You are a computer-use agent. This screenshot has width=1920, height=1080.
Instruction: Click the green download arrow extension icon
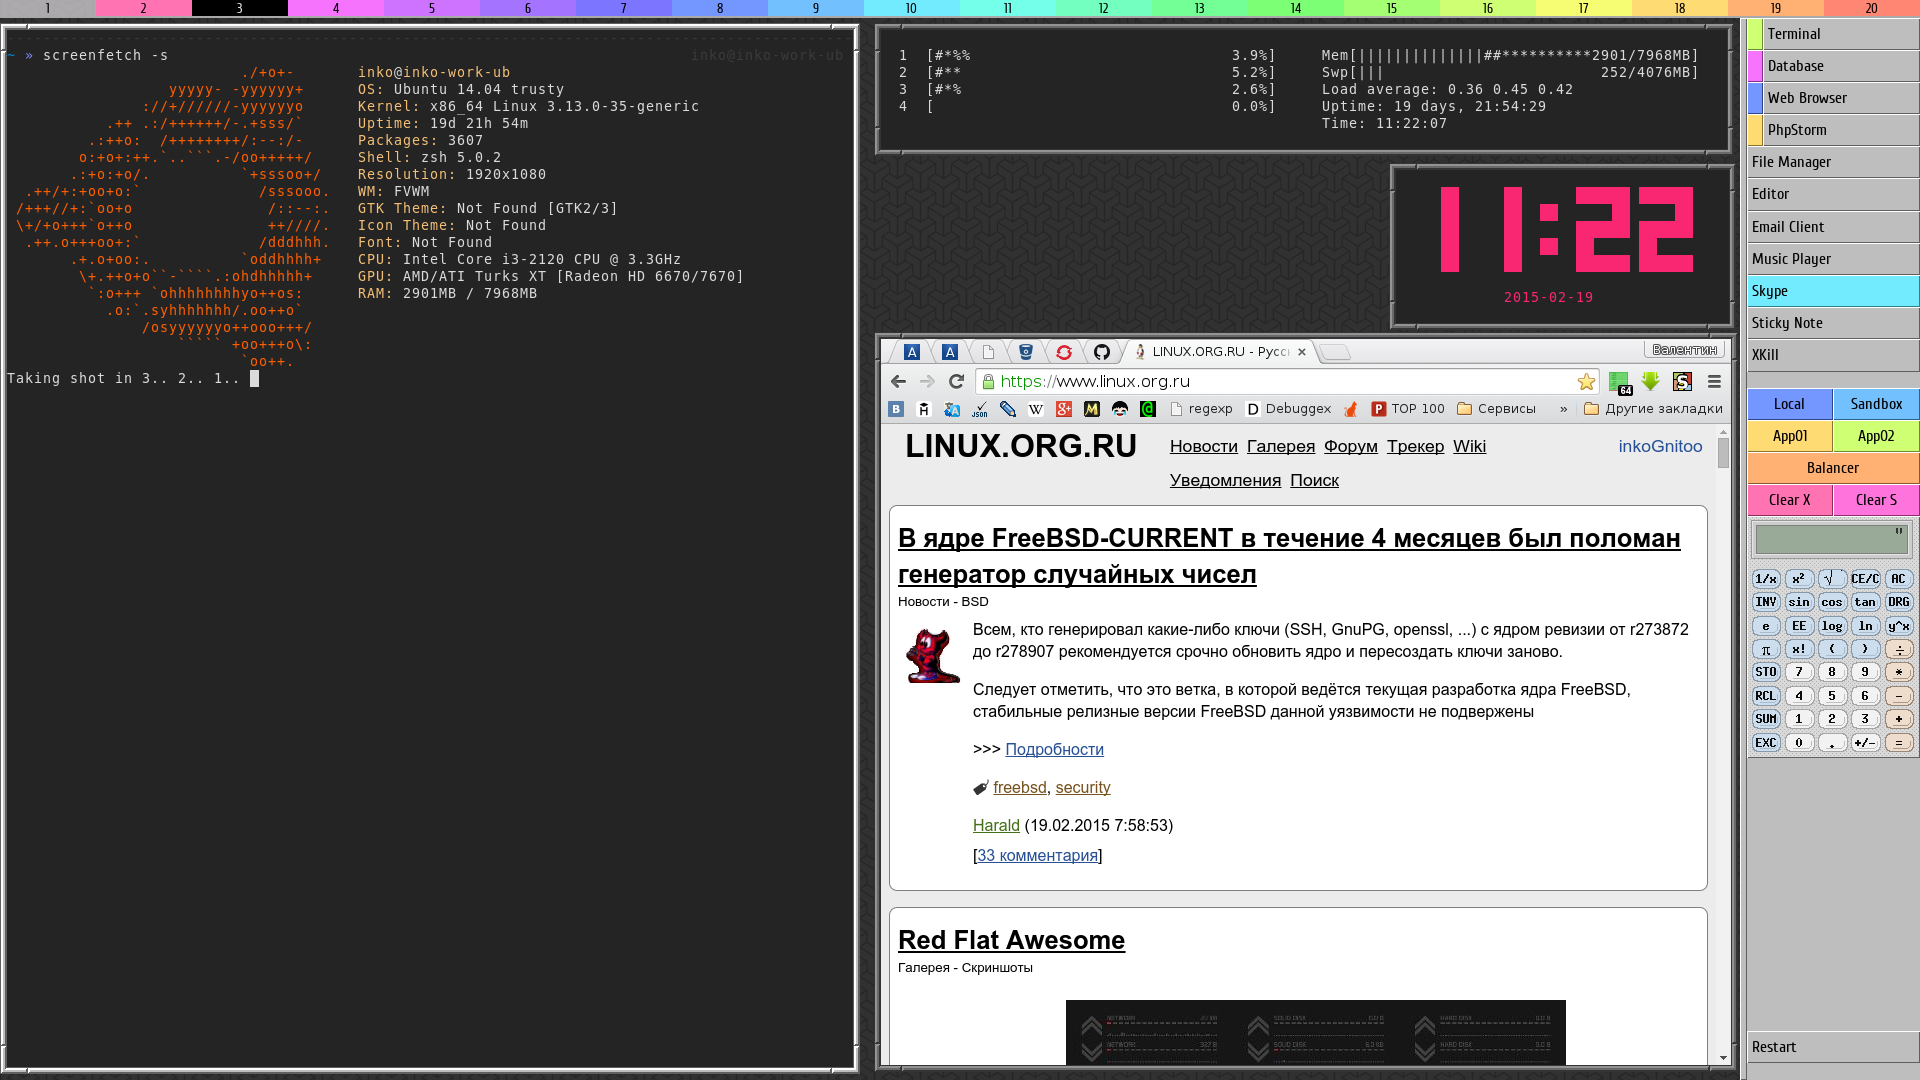click(x=1650, y=381)
